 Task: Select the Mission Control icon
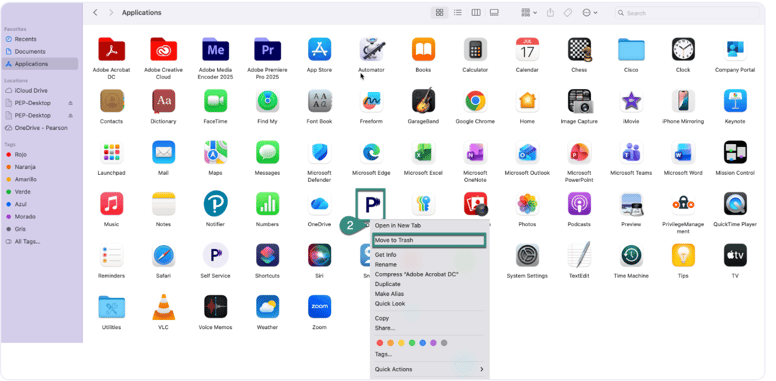(x=735, y=152)
